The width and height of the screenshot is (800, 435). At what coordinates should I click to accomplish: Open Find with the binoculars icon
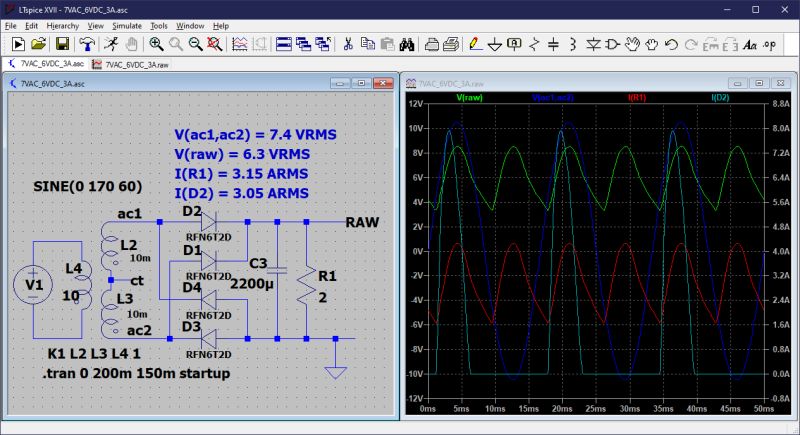pyautogui.click(x=407, y=45)
